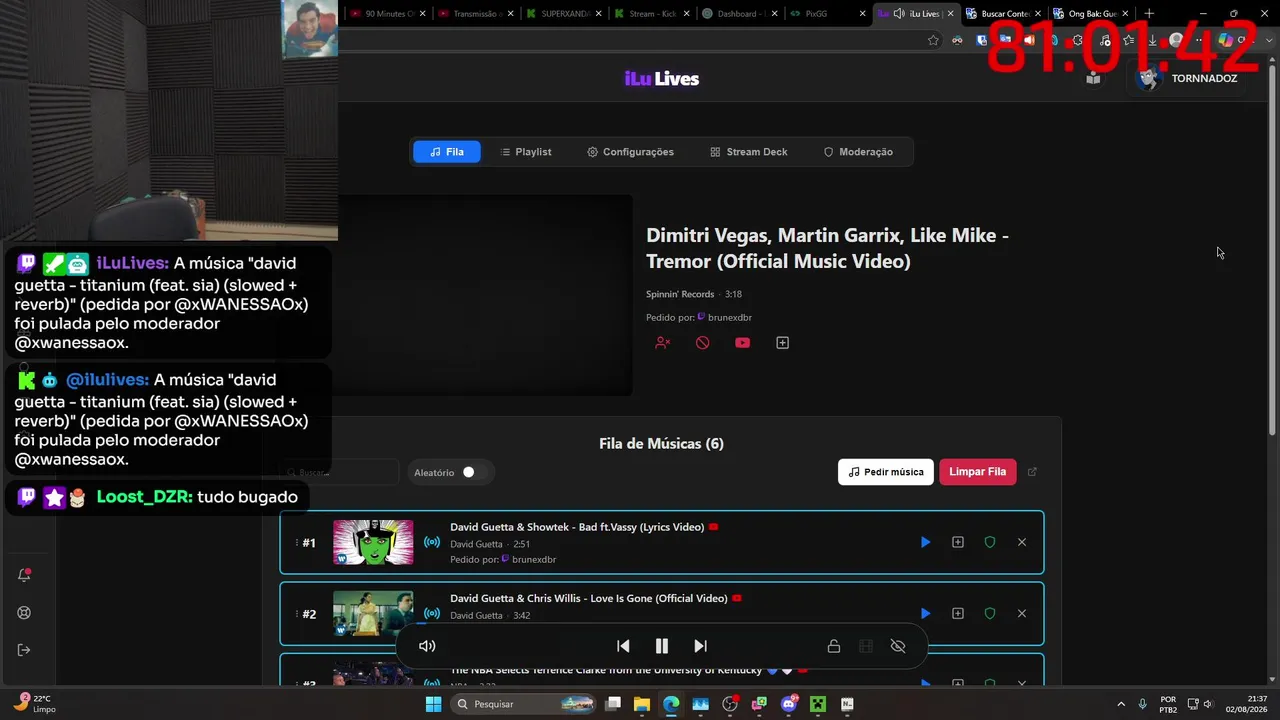Mute the player volume

tap(427, 646)
